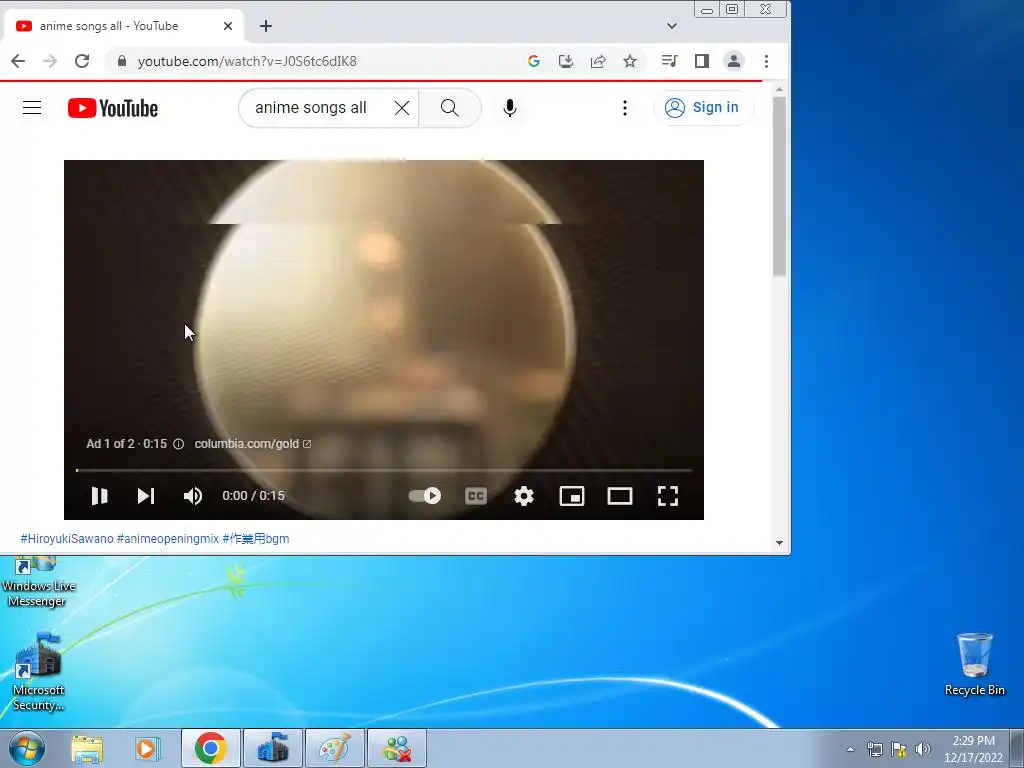Click the Sign in button
Screen dimensions: 1024x768
(703, 108)
